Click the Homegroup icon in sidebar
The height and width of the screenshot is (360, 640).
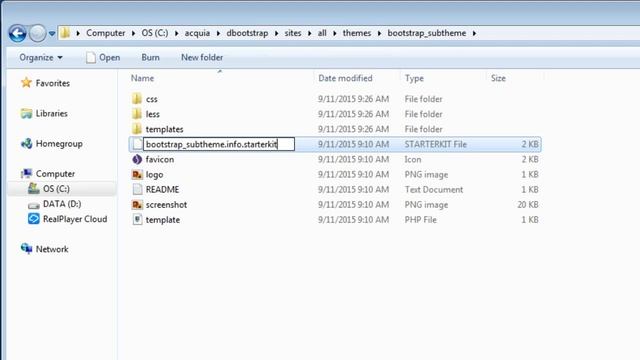pyautogui.click(x=27, y=144)
